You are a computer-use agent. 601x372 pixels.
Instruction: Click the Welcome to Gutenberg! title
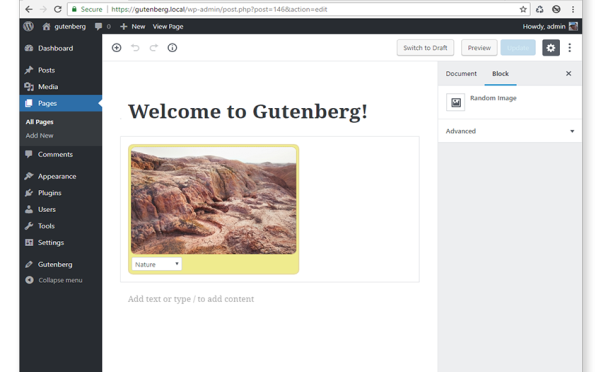pyautogui.click(x=248, y=111)
